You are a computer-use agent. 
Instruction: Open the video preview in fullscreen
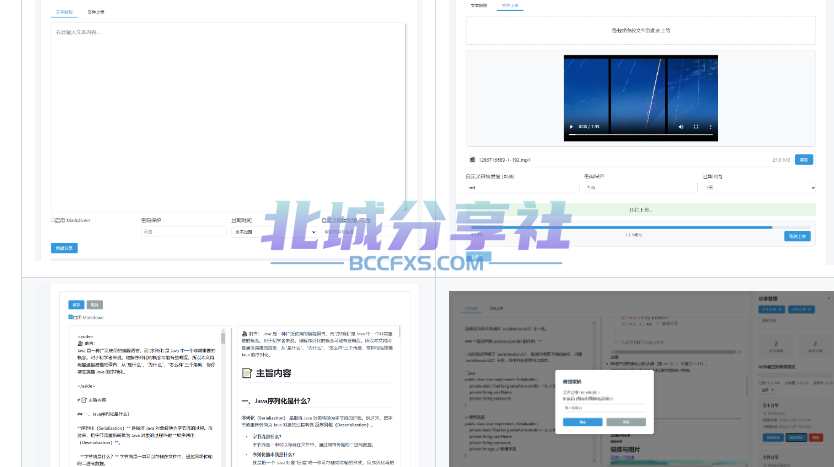pos(696,127)
